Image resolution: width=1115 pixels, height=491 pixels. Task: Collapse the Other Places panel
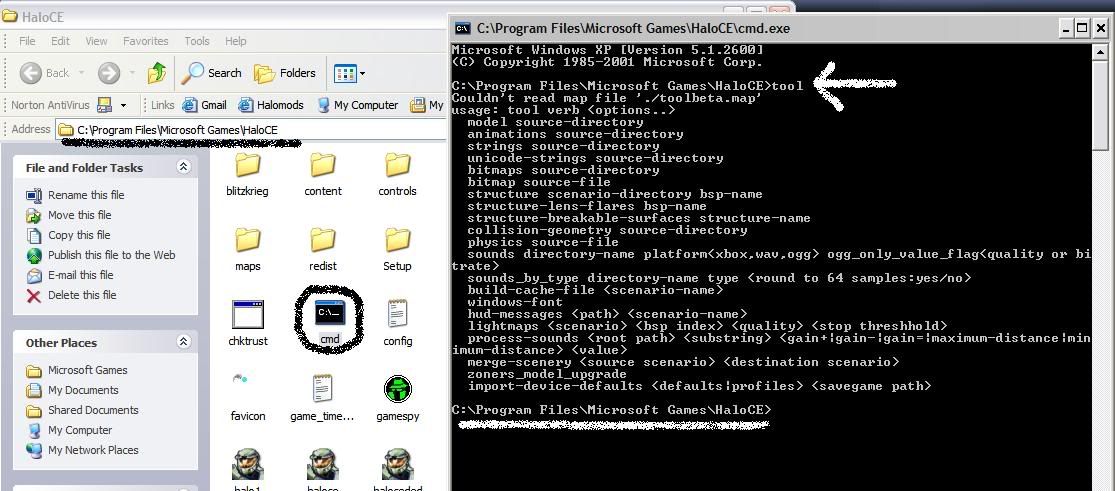pyautogui.click(x=183, y=342)
